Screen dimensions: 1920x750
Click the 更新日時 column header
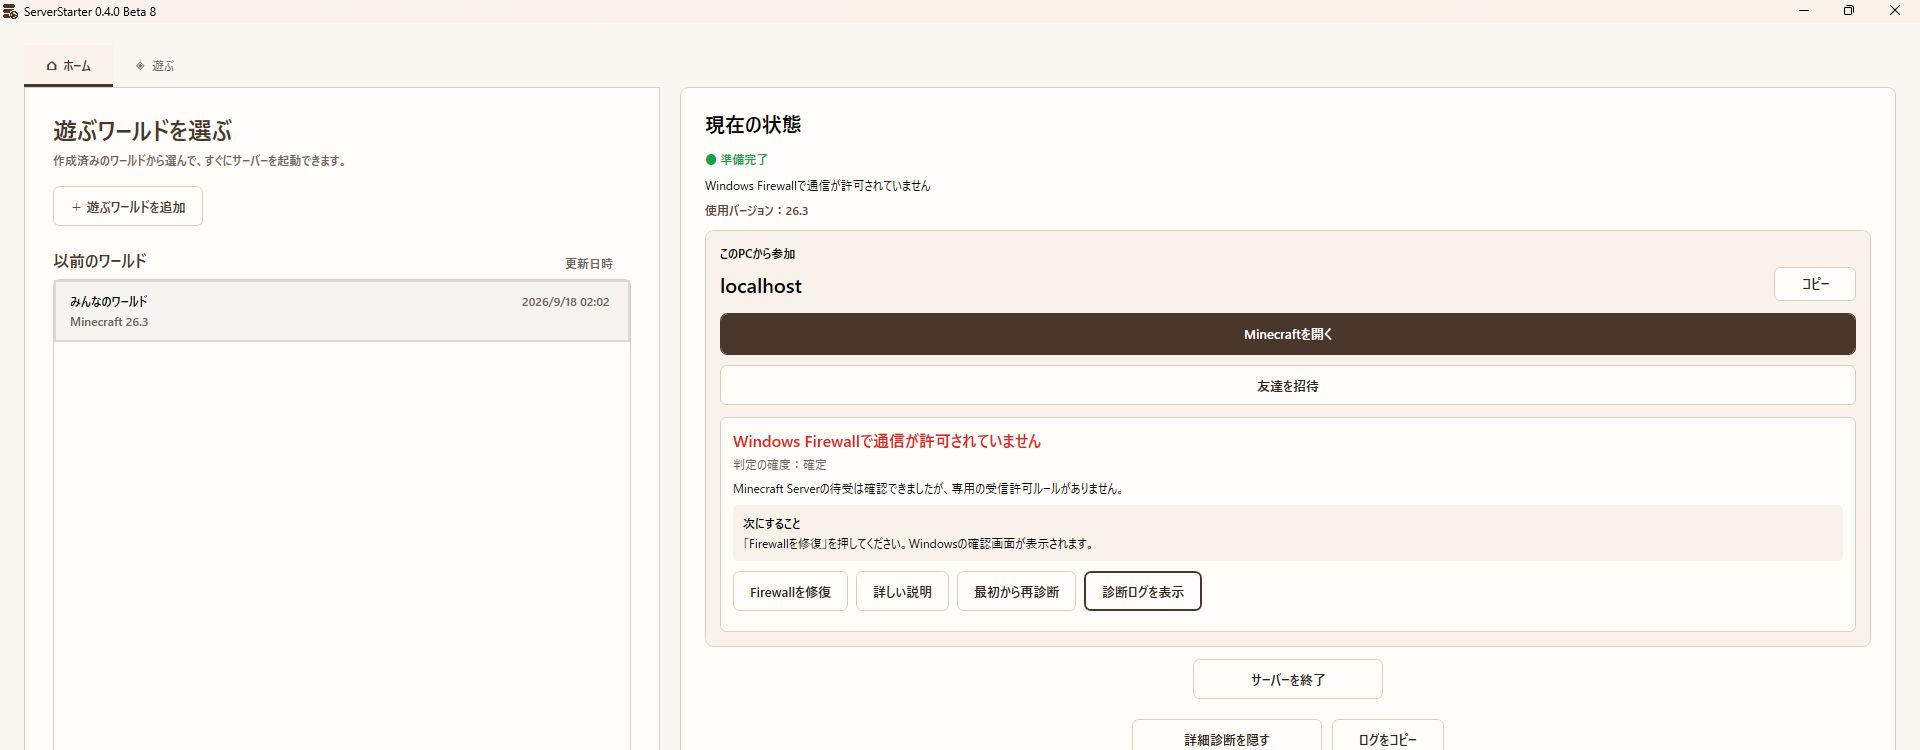588,264
